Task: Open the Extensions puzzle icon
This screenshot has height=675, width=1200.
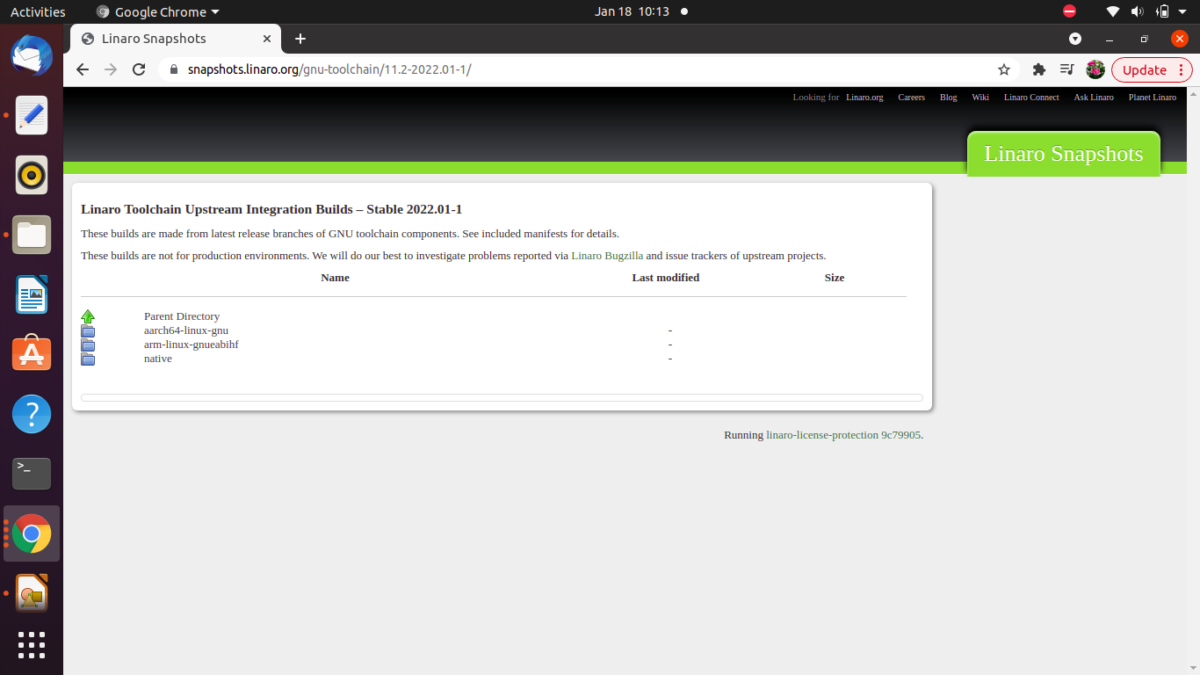Action: pos(1039,70)
